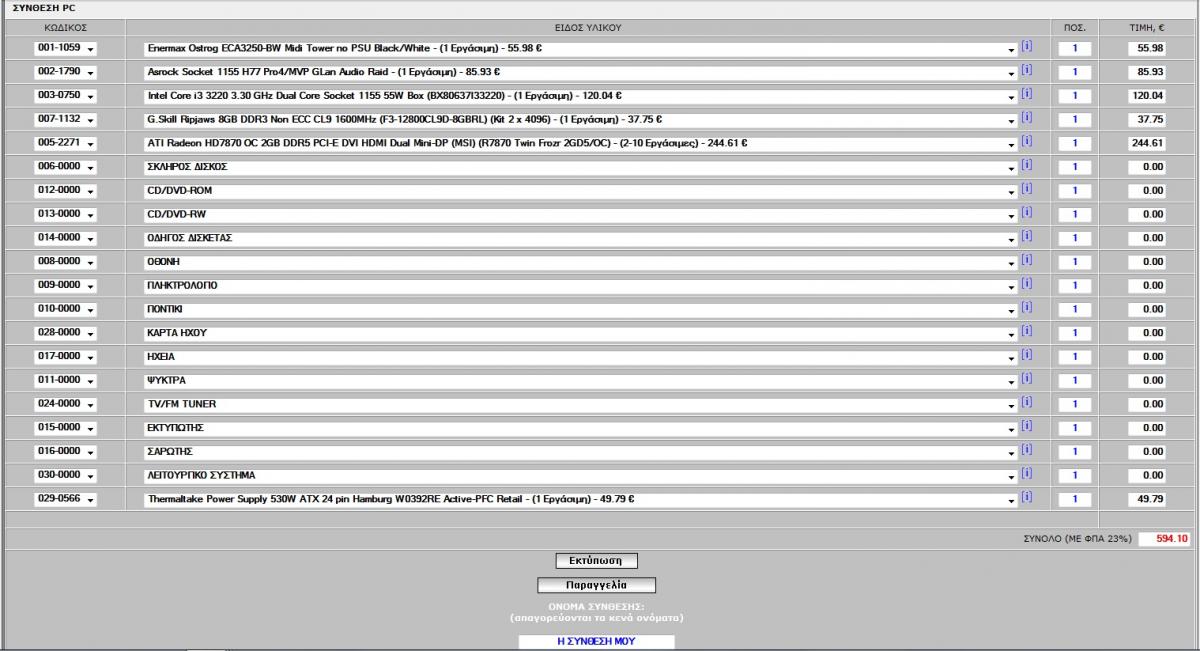Screen dimensions: 1200x651
Task: Open info icon for CD/DVD-ROM row
Action: [1026, 188]
